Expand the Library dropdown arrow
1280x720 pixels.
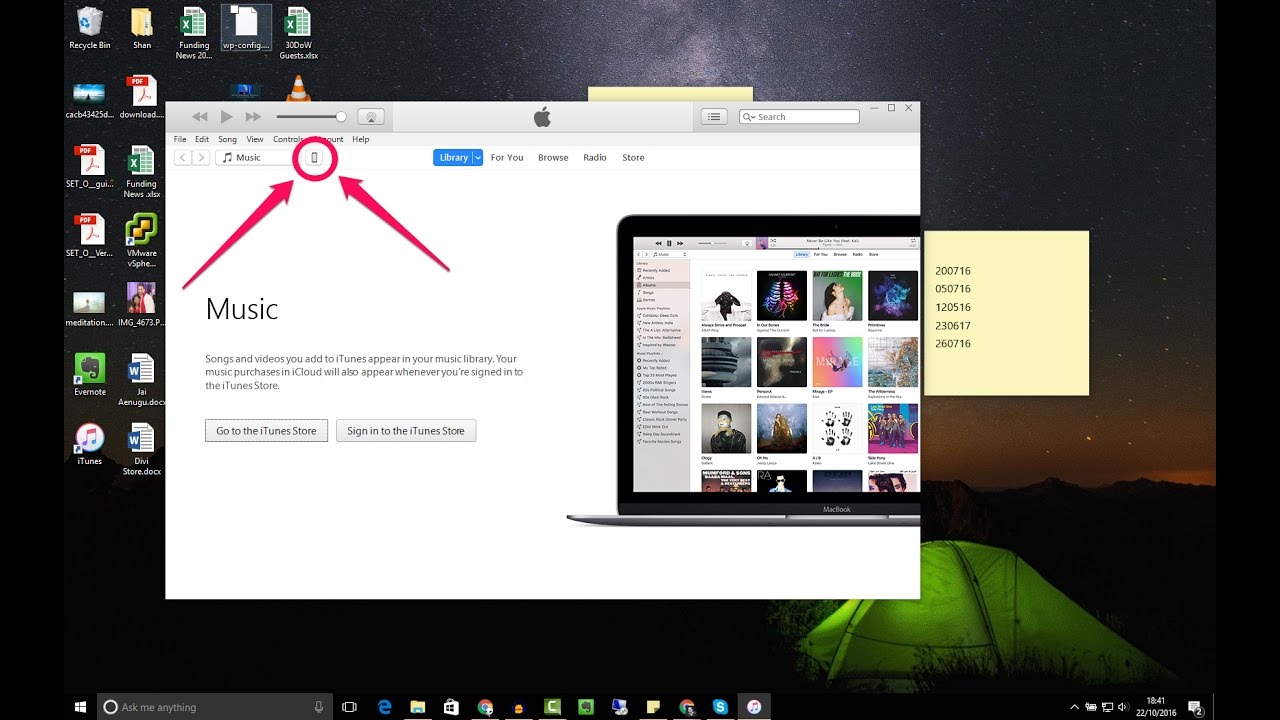[x=478, y=158]
